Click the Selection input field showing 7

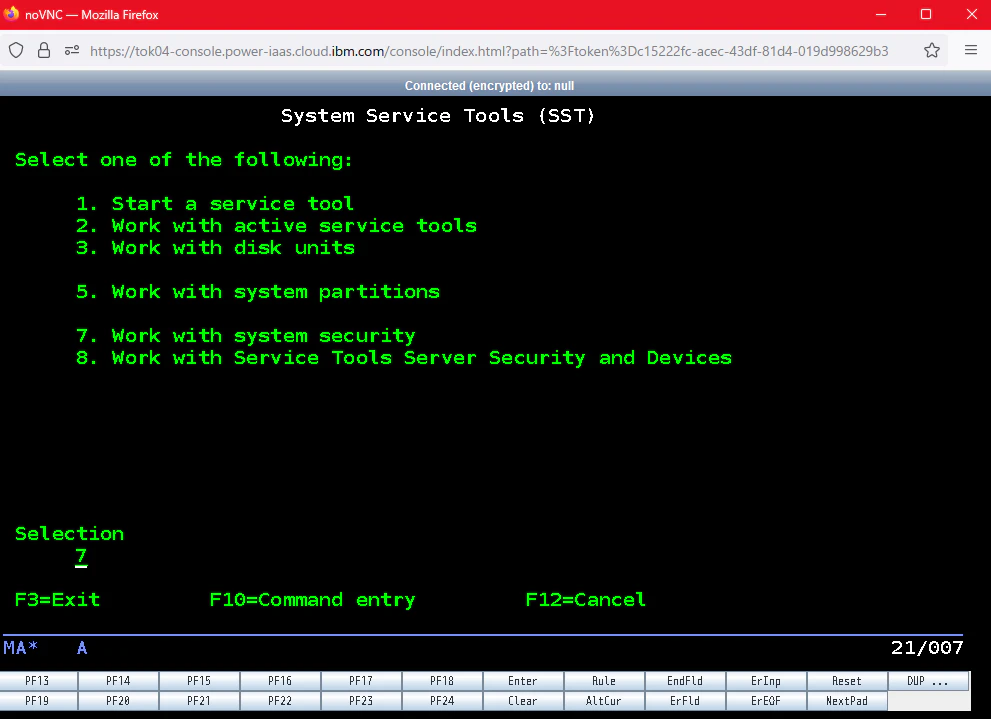tap(81, 557)
